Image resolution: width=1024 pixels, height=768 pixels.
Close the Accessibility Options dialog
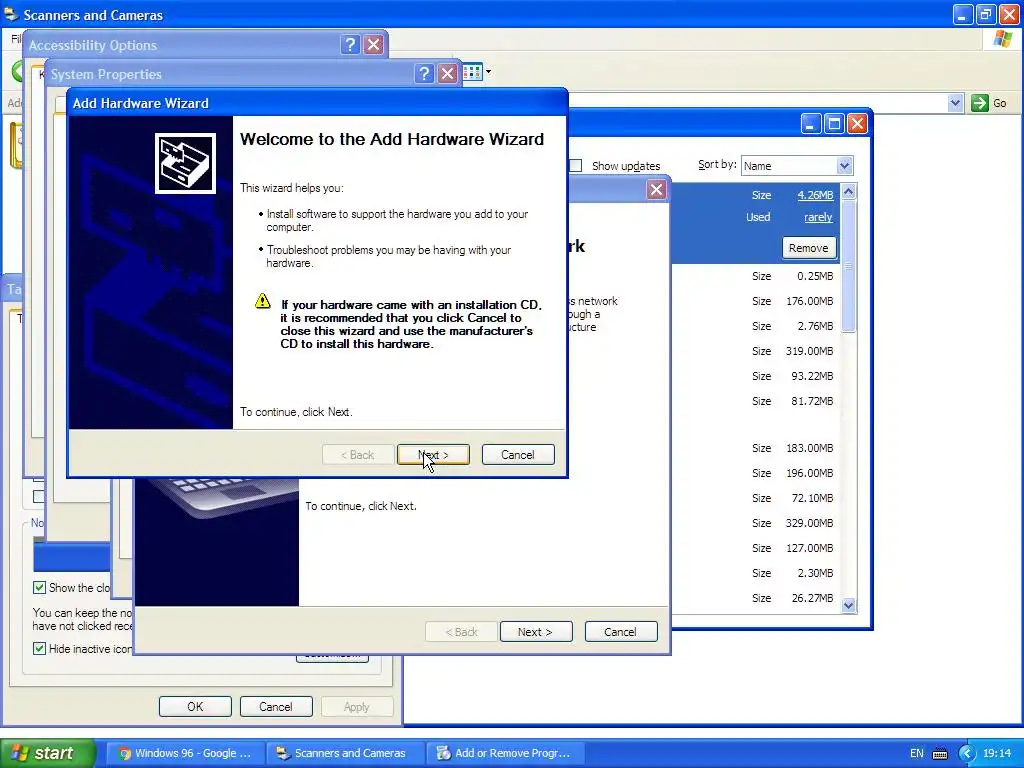[x=374, y=44]
